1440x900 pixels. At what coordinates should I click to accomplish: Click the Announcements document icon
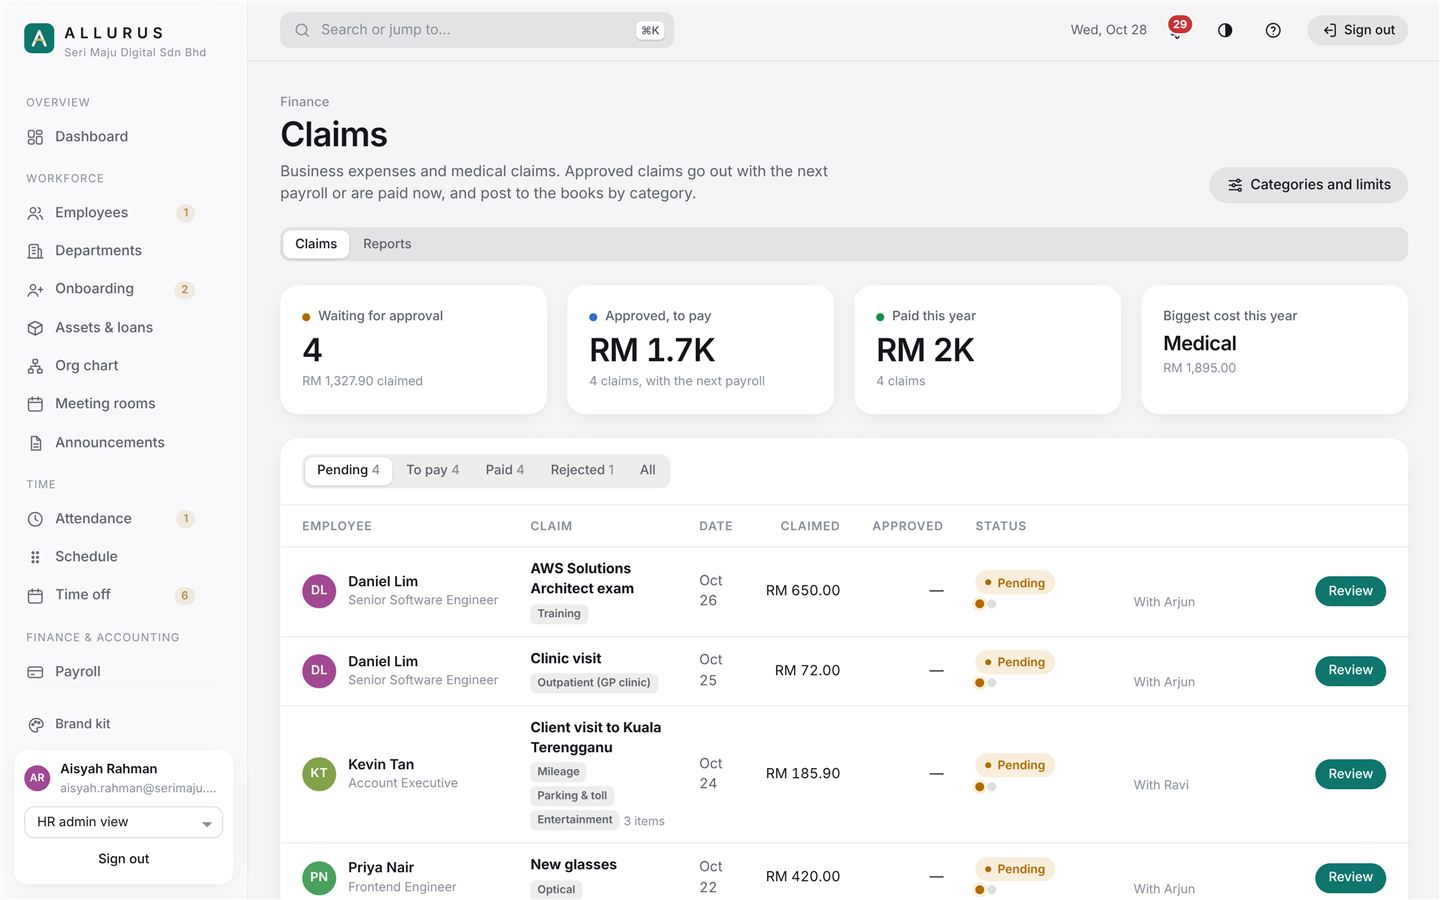click(x=35, y=443)
